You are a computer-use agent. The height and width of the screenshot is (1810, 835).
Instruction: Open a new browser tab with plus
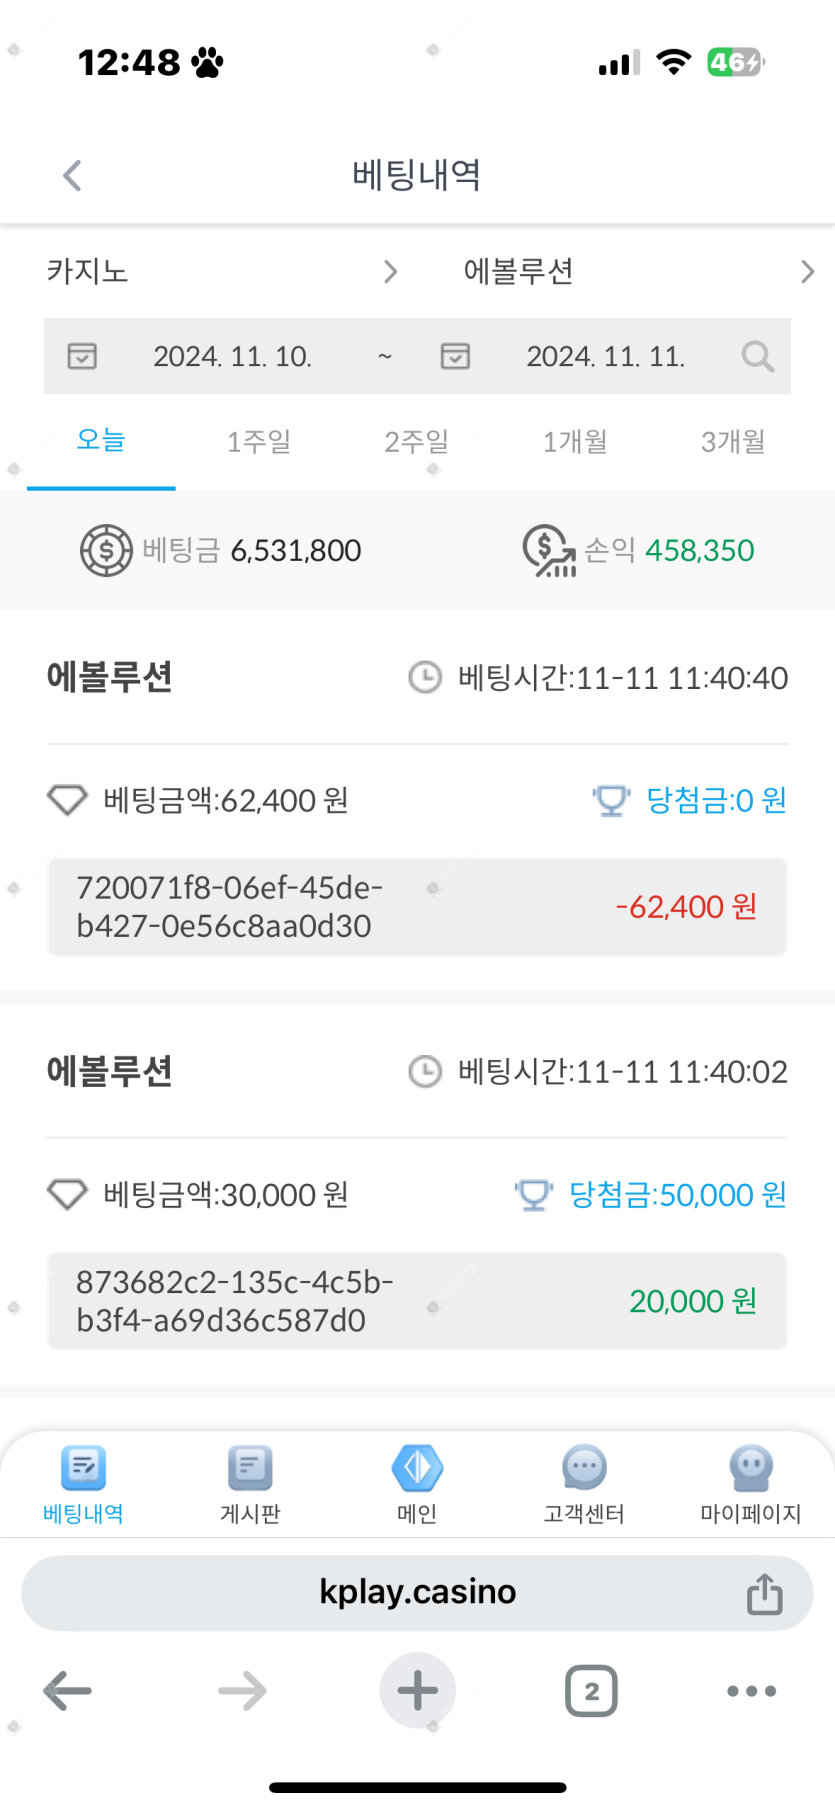[418, 1691]
